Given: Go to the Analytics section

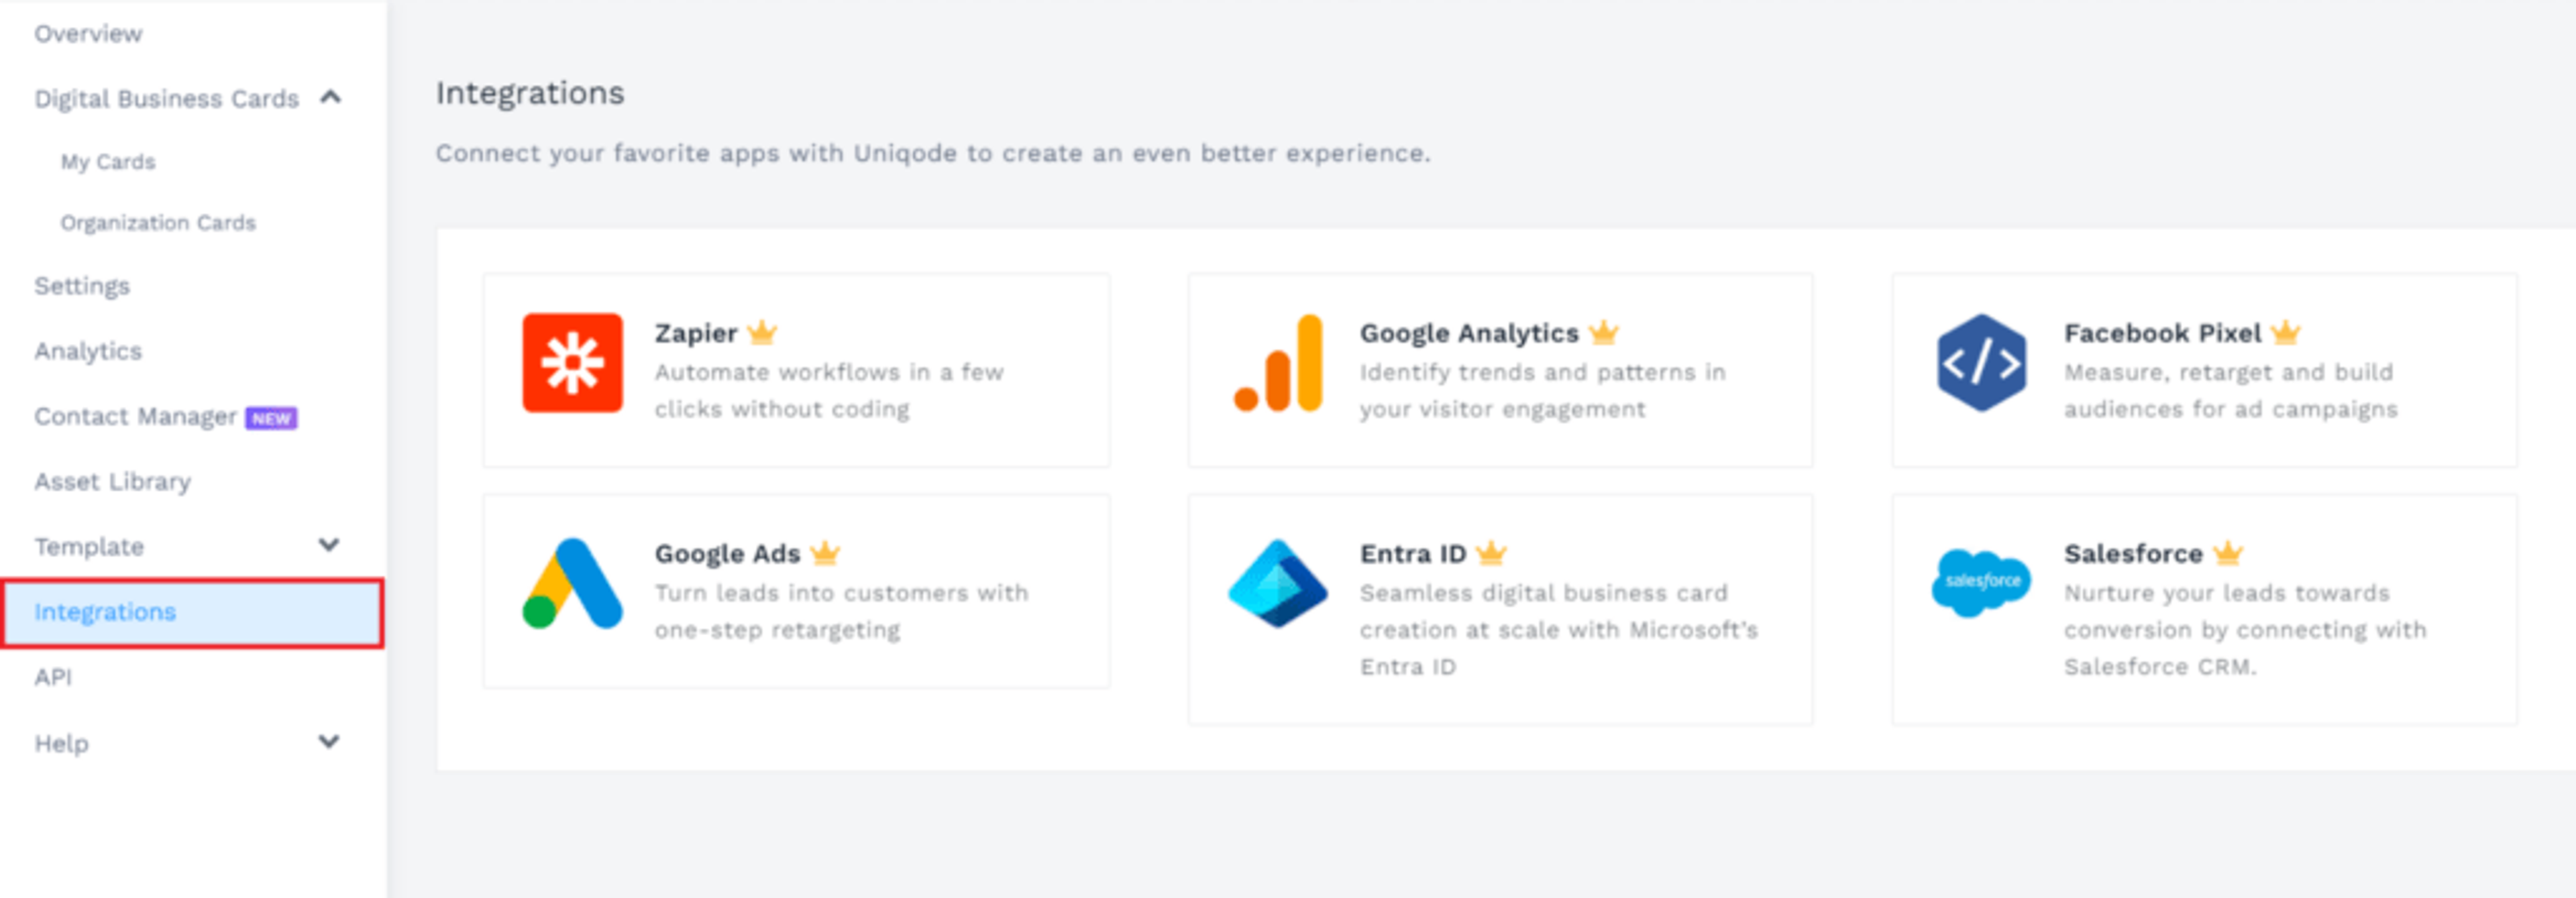Looking at the screenshot, I should pos(87,351).
